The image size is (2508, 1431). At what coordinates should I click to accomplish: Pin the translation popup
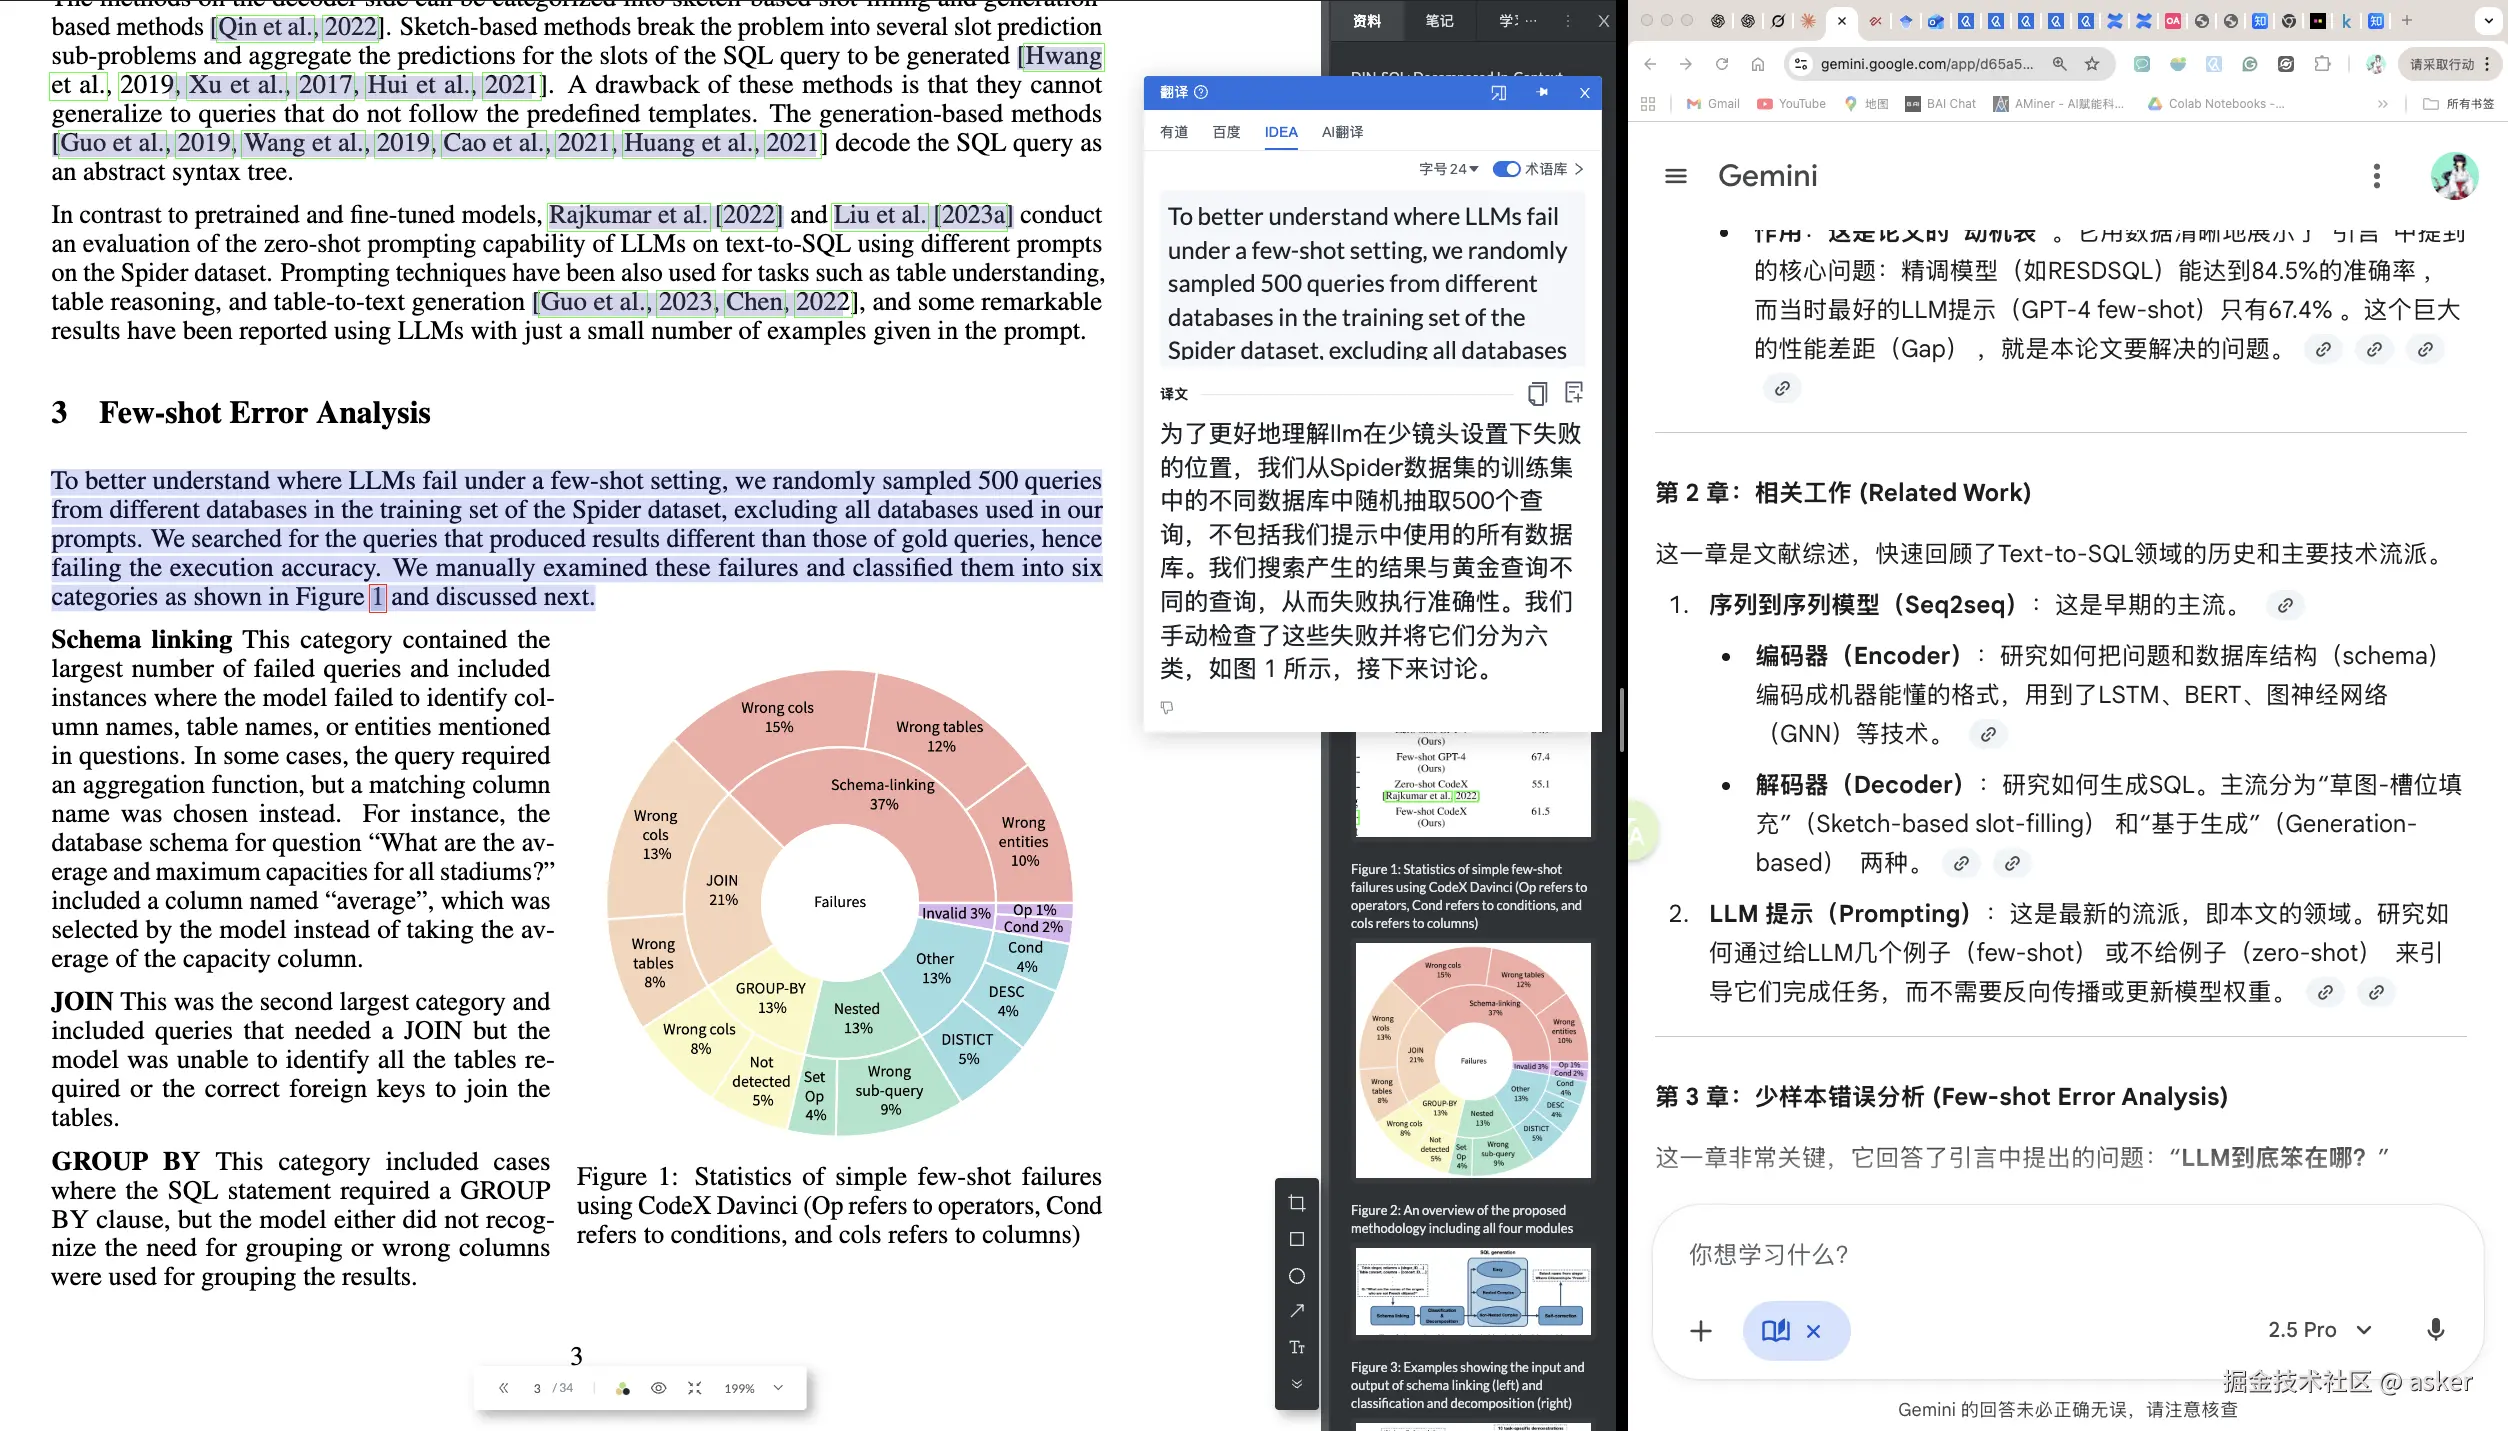pyautogui.click(x=1542, y=92)
